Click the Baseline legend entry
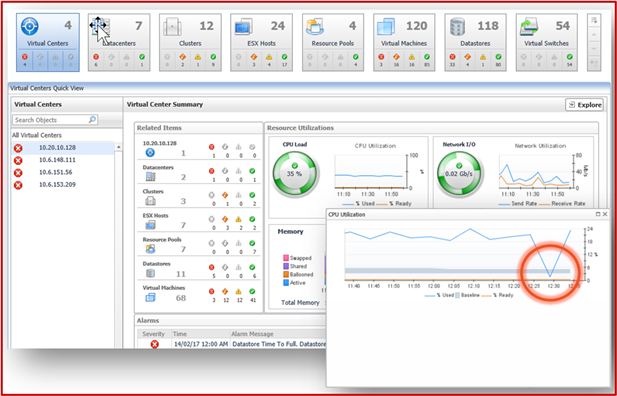This screenshot has height=396, width=617. [467, 295]
